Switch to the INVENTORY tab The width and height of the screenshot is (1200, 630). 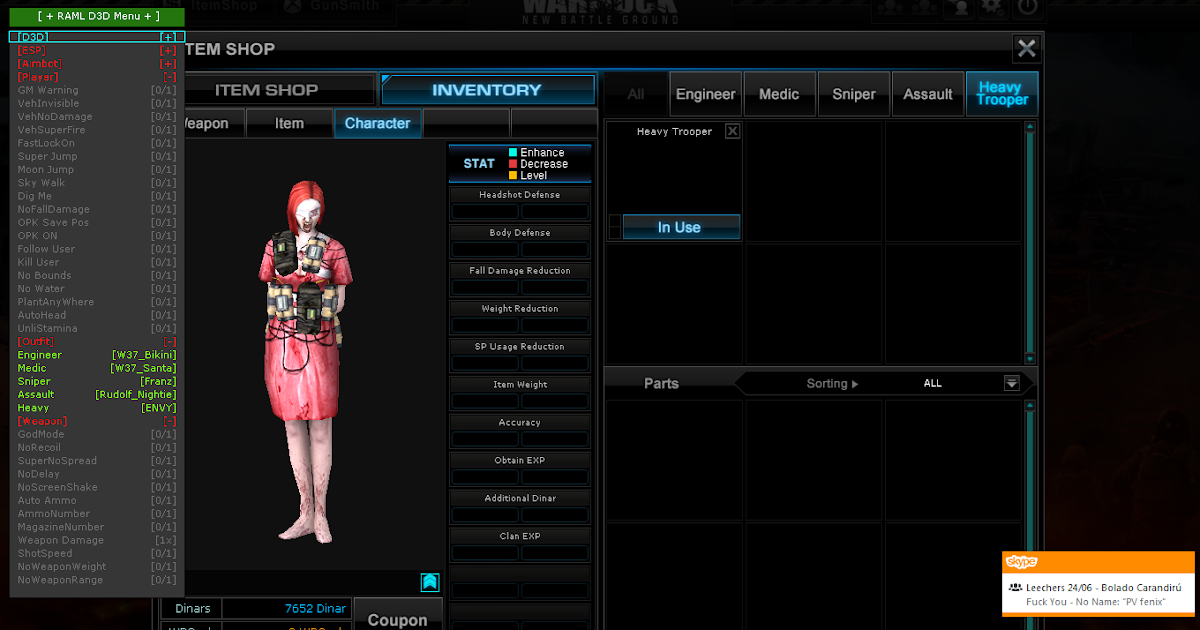[486, 90]
